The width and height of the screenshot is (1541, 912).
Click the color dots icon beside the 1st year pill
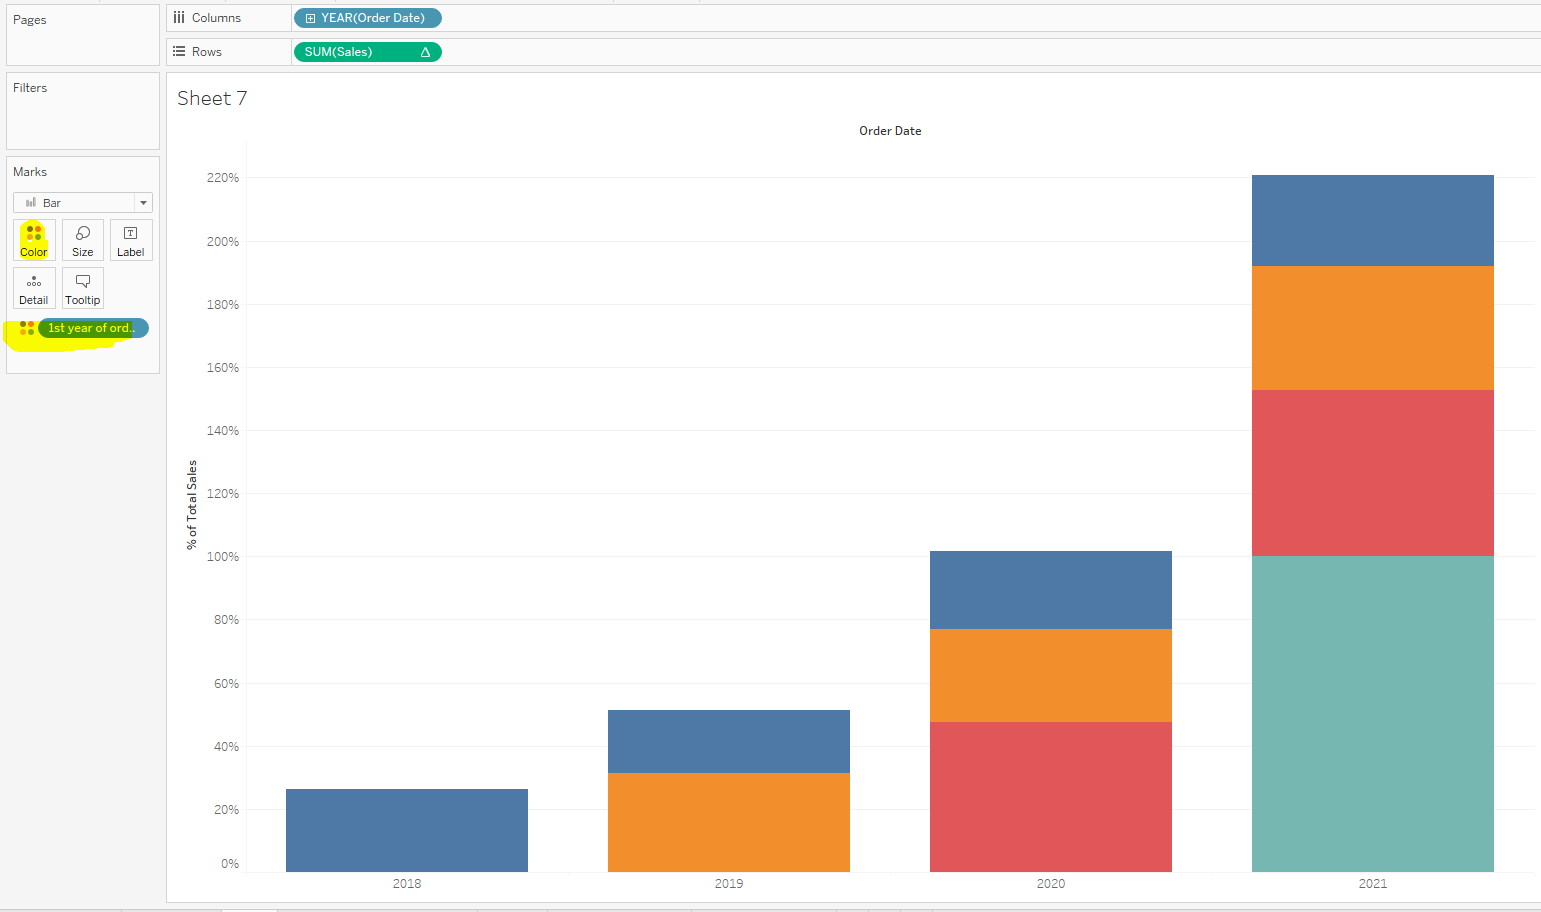(x=27, y=328)
